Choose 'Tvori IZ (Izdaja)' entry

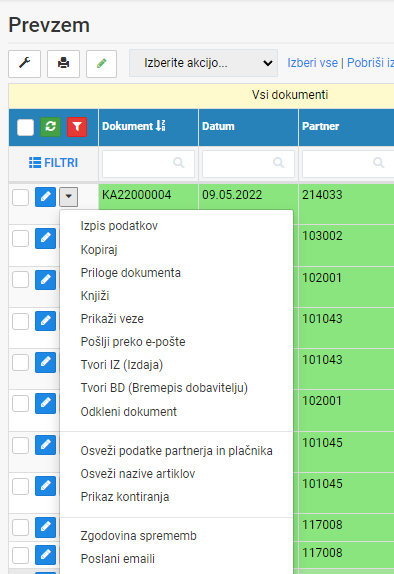pos(122,365)
